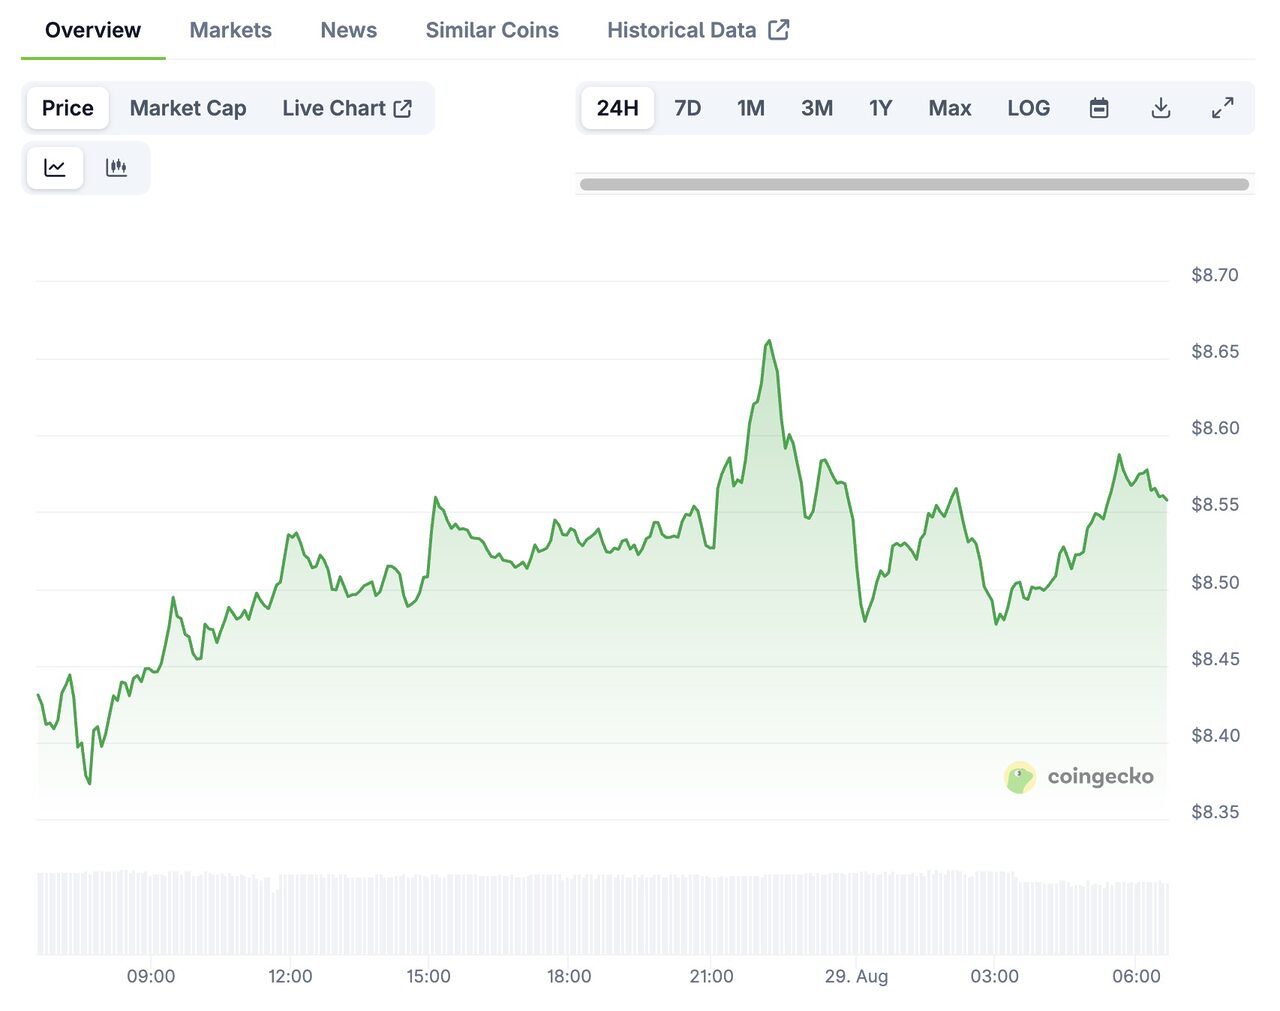Open the Markets tab
Screen dimensions: 1280x1011
click(230, 30)
